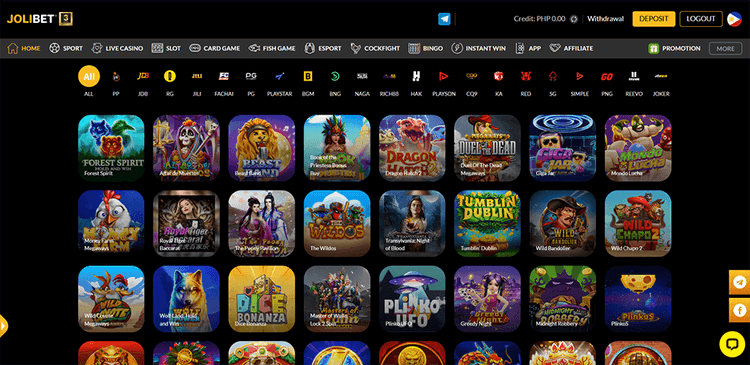This screenshot has height=365, width=750.
Task: Launch the Greedy Night game
Action: (487, 299)
